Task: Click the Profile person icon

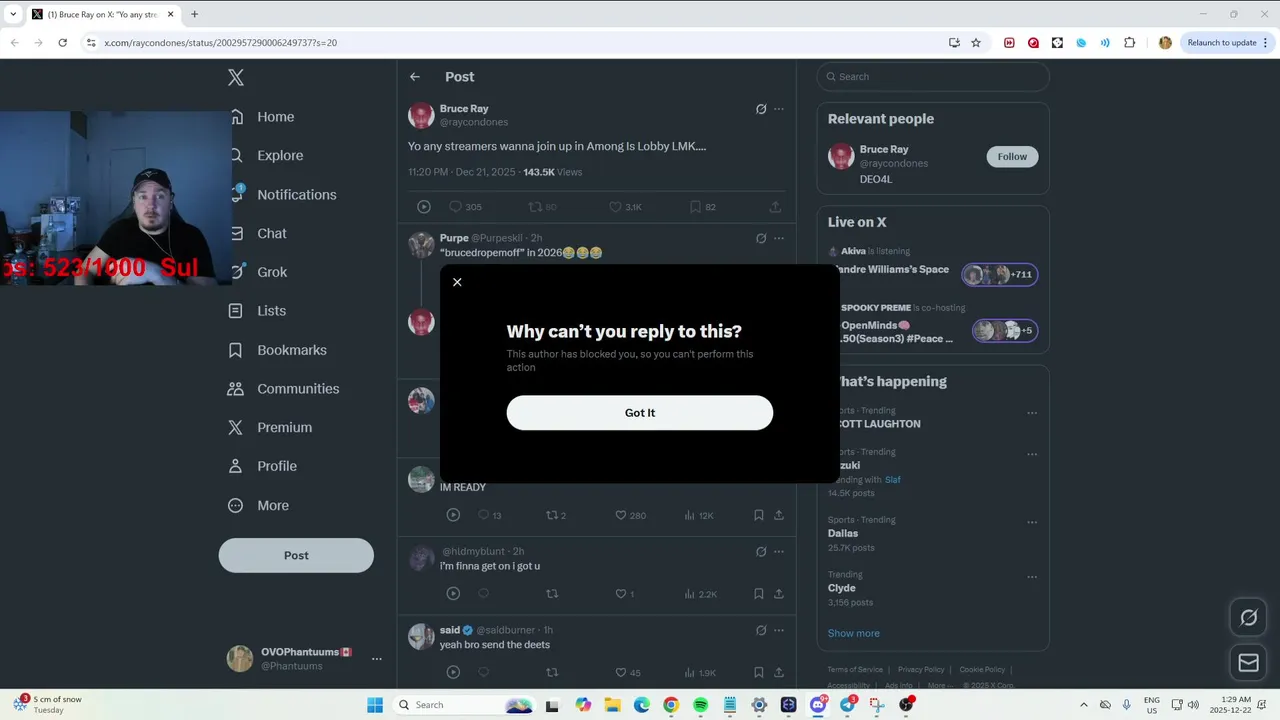Action: (x=236, y=466)
